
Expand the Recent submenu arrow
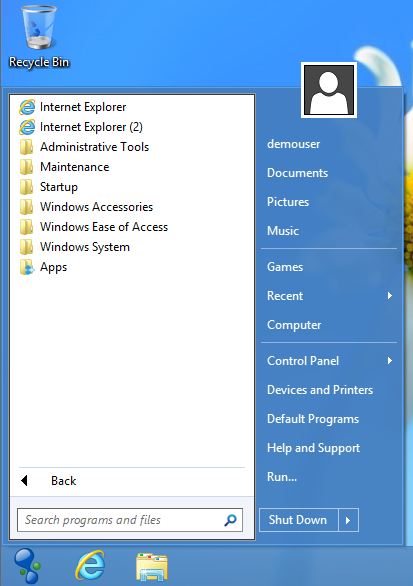[390, 296]
